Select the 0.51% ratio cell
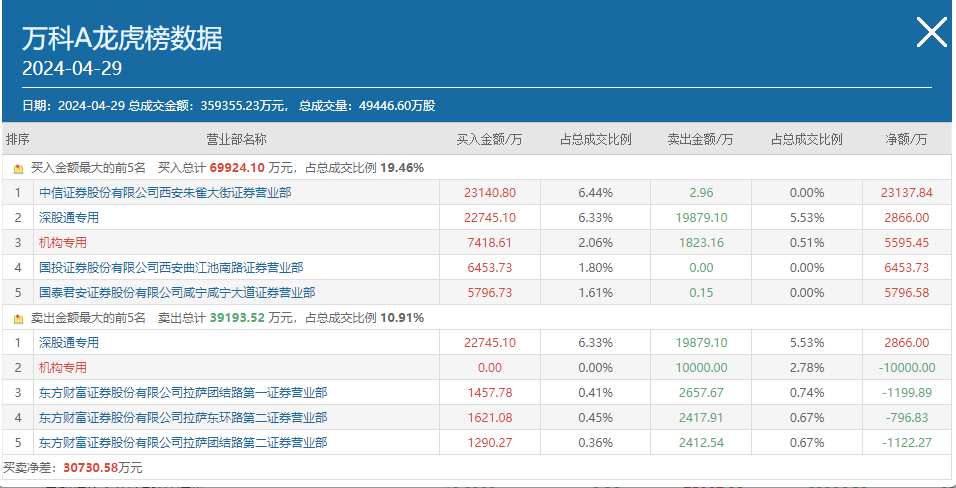This screenshot has width=956, height=488. [807, 243]
